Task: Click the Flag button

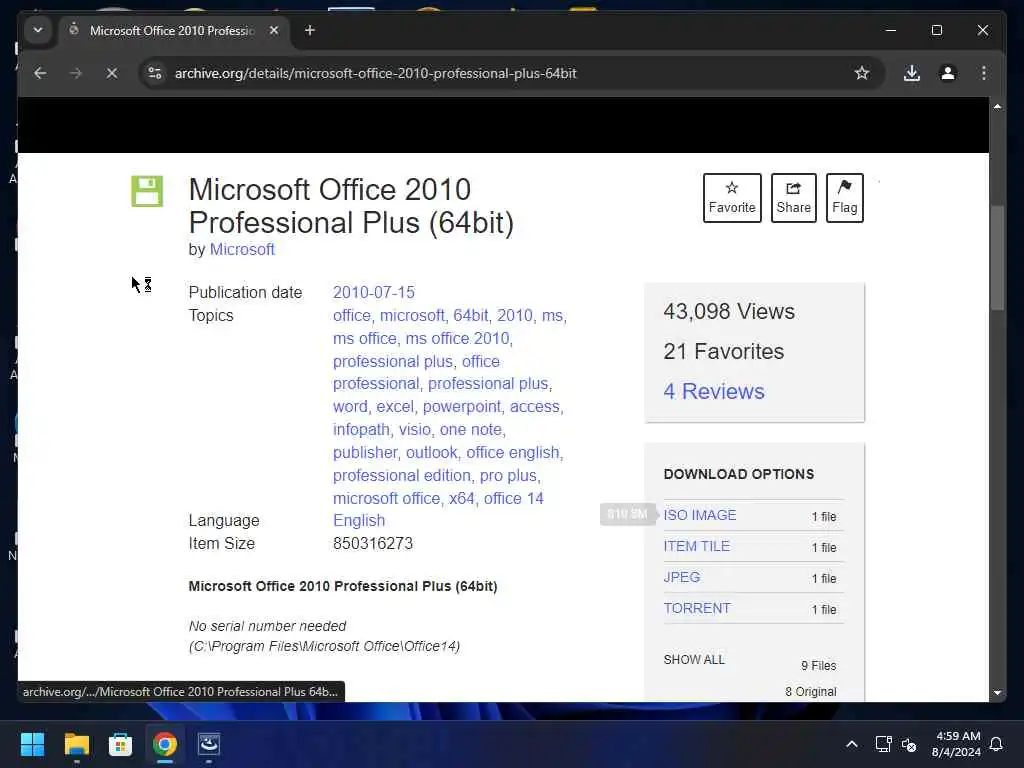Action: pos(844,198)
